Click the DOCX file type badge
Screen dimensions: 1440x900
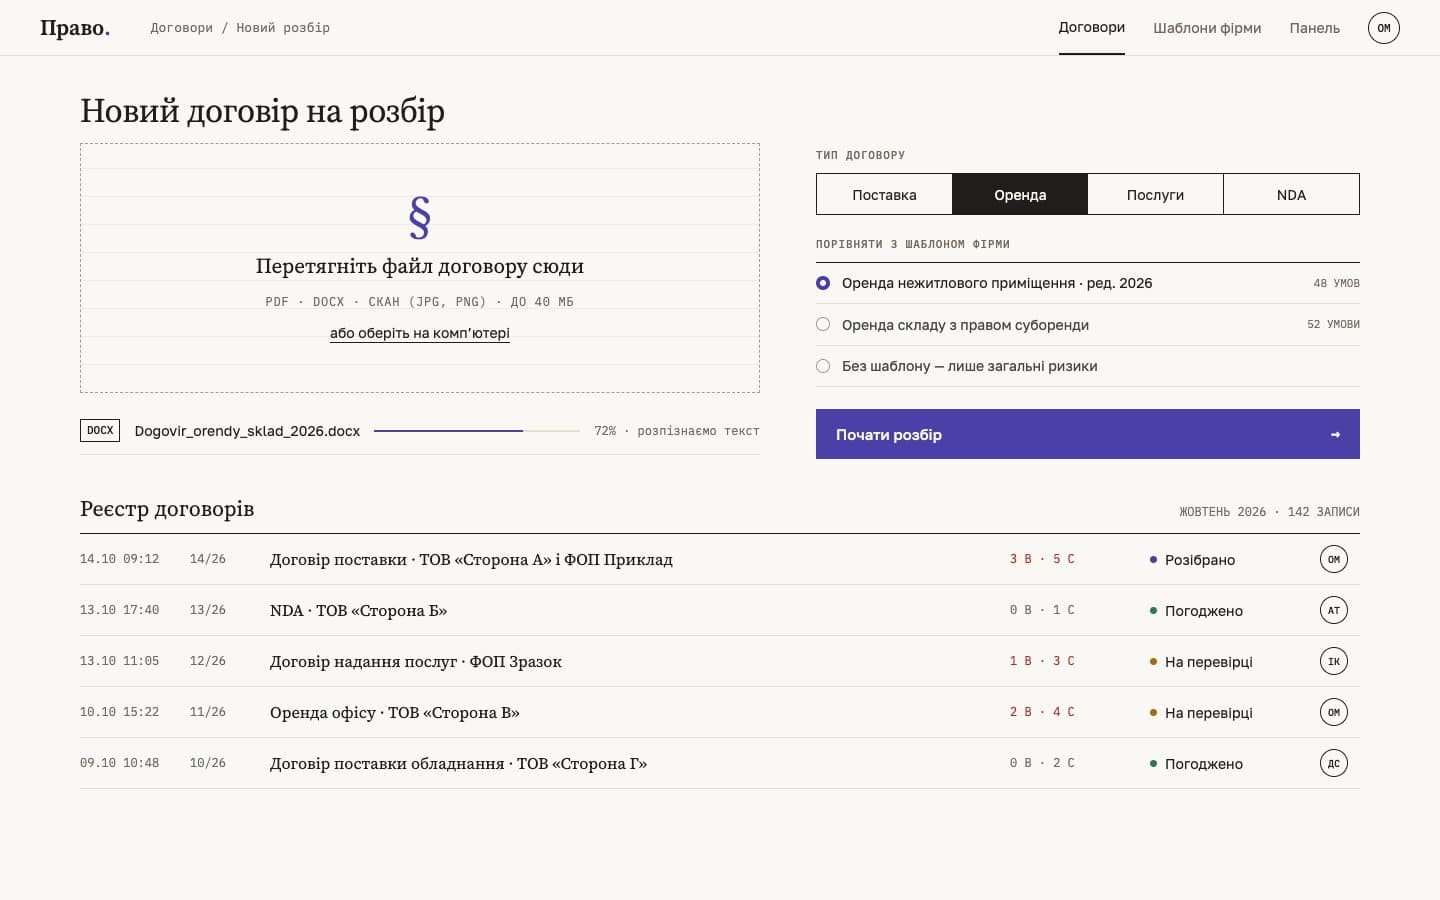(x=100, y=431)
